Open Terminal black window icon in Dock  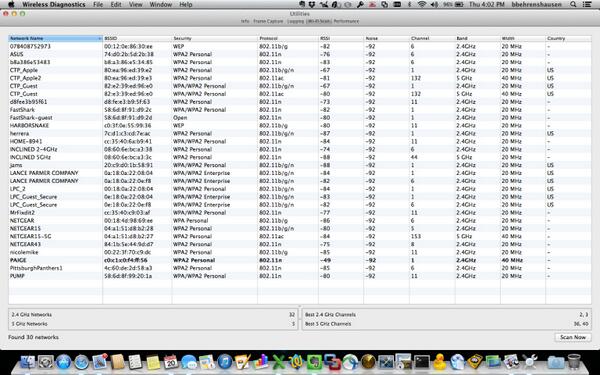(422, 362)
